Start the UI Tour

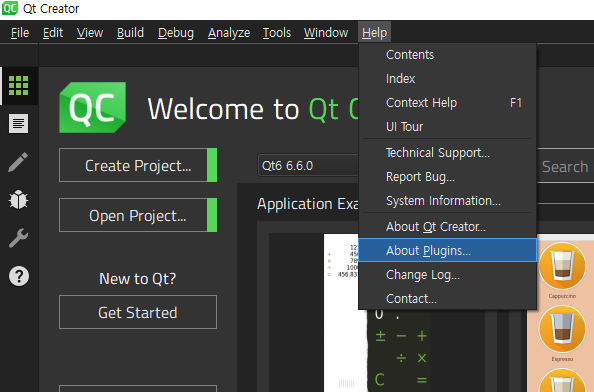click(x=447, y=127)
